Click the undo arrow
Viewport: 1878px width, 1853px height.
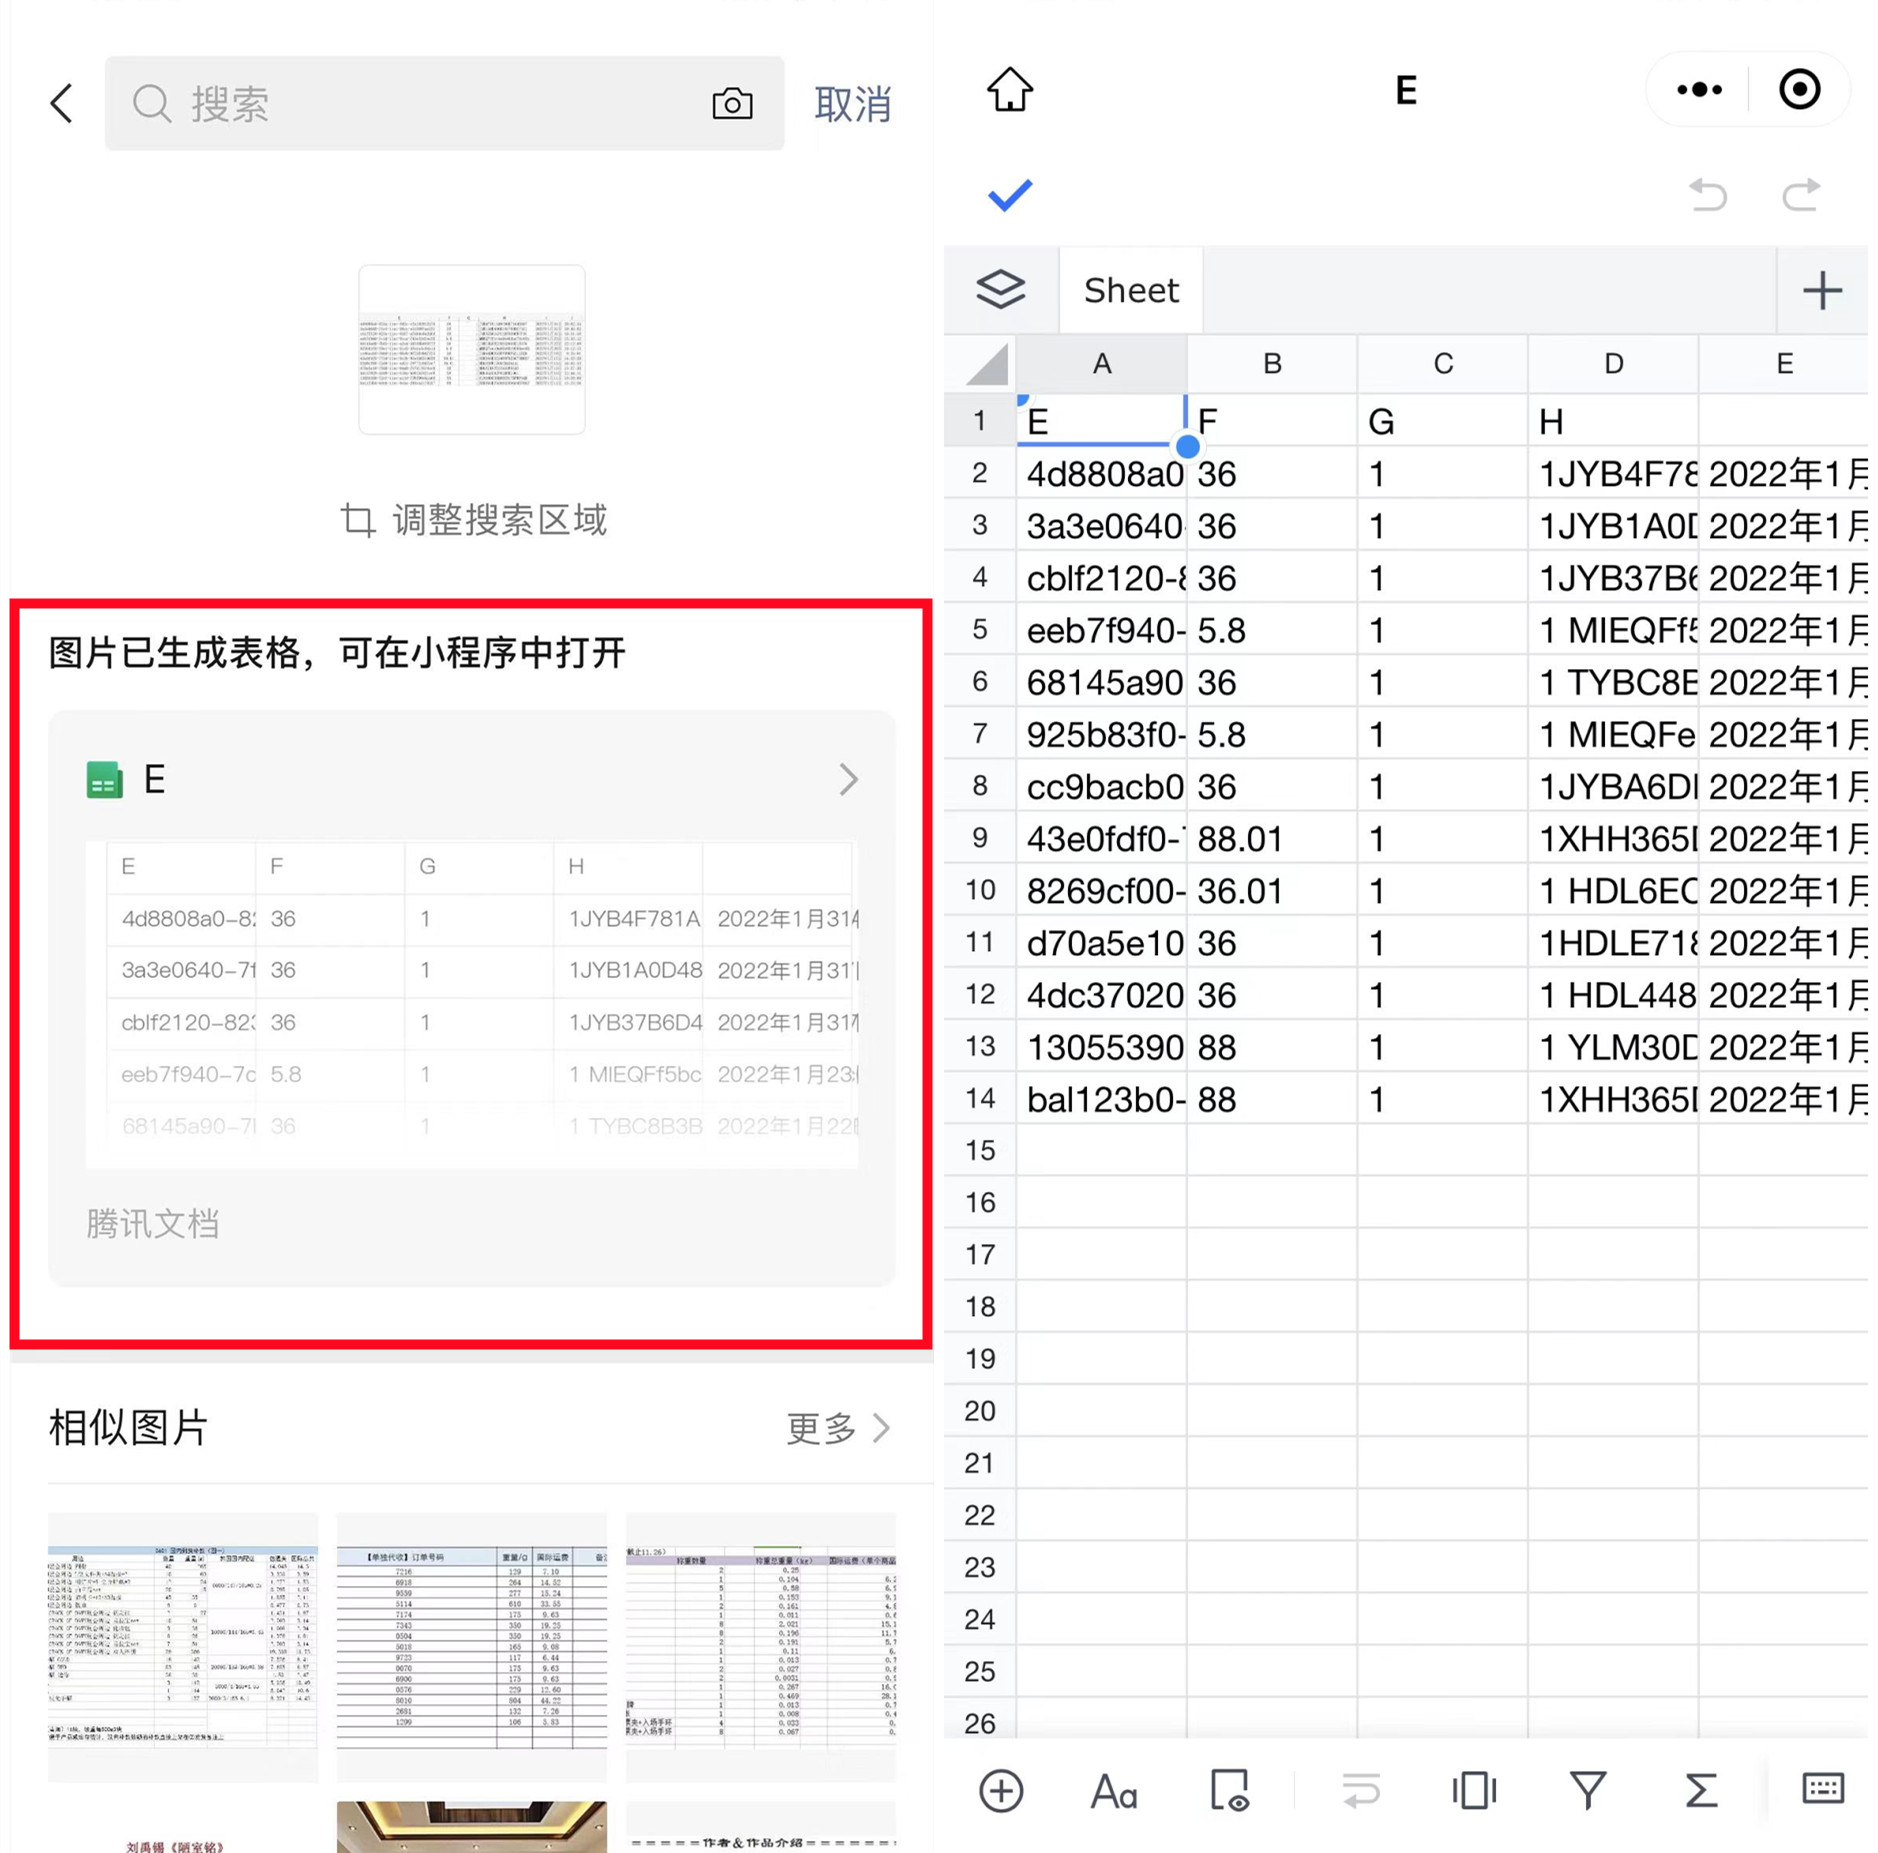pyautogui.click(x=1708, y=195)
